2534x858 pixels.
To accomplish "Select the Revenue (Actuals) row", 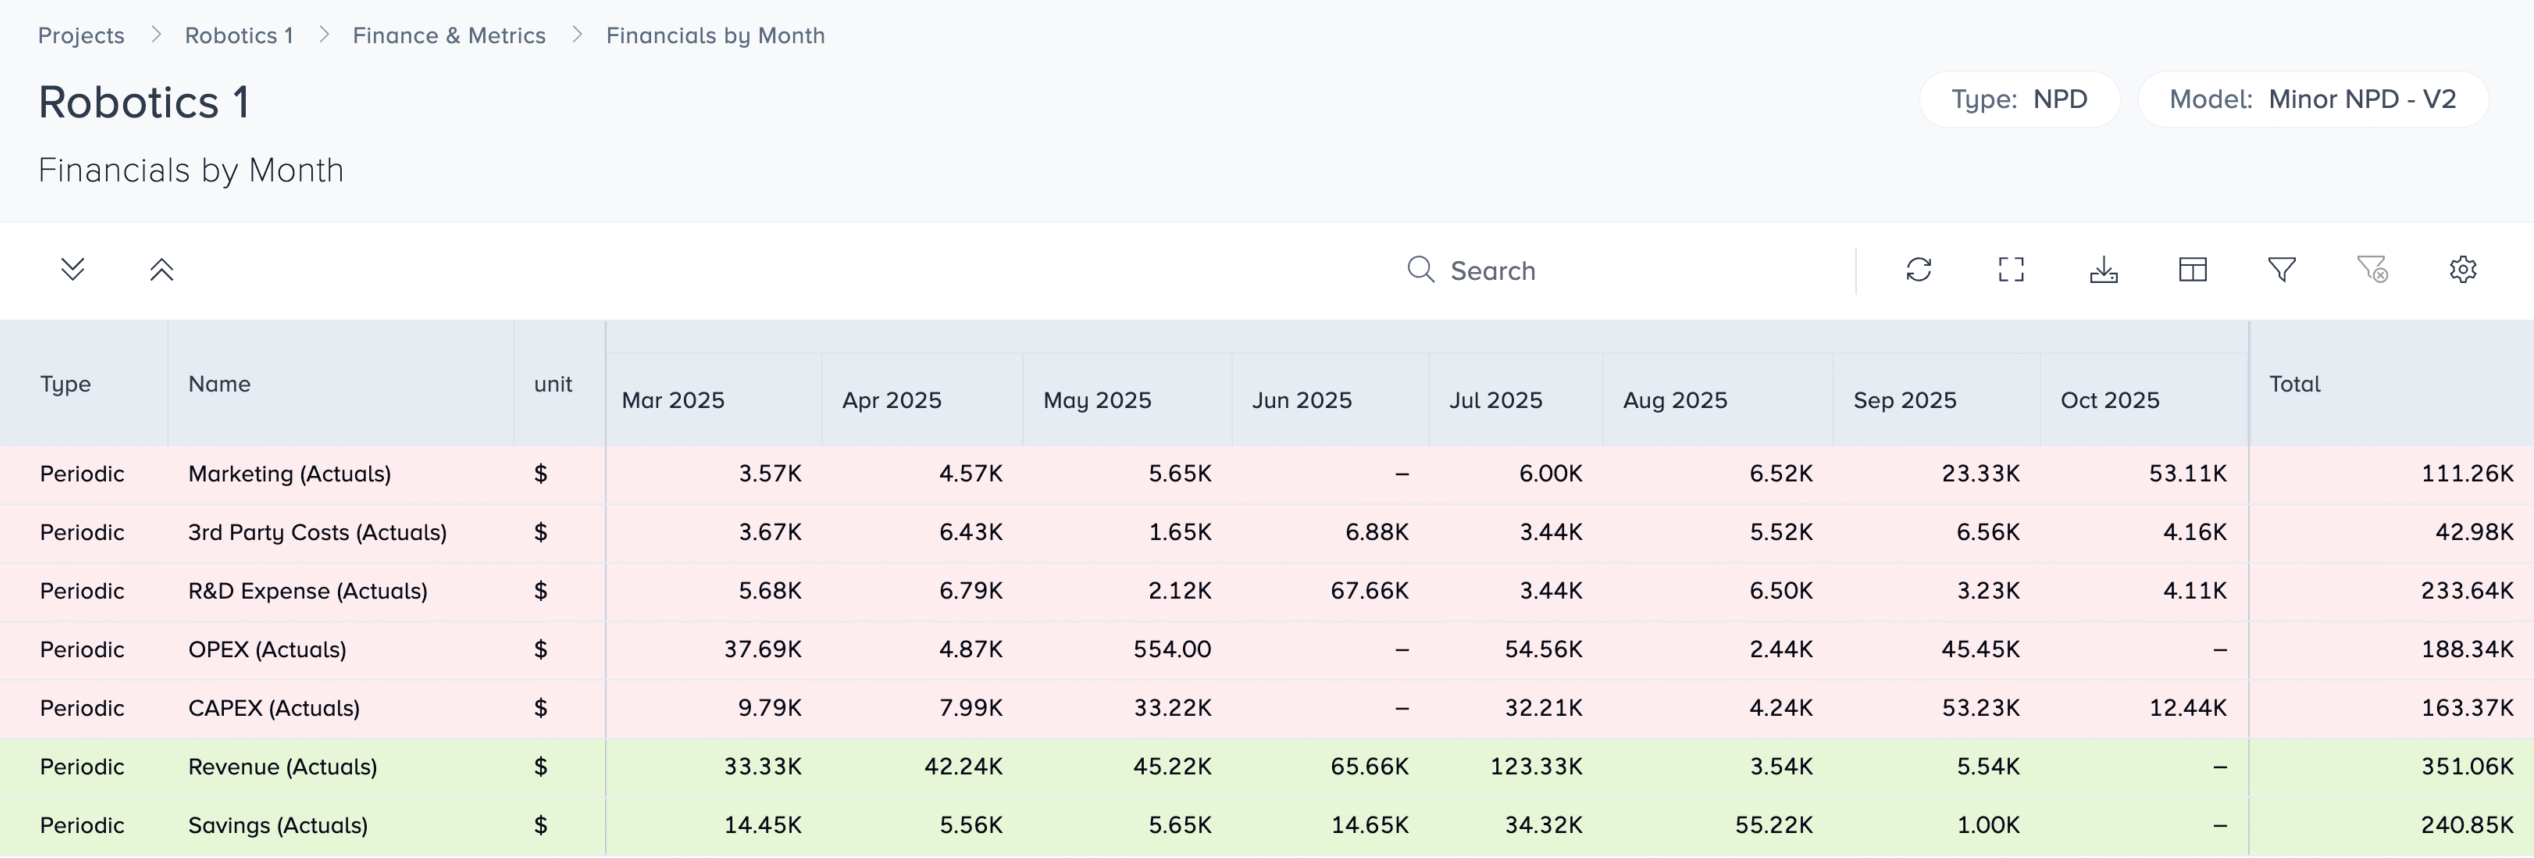I will click(x=282, y=767).
